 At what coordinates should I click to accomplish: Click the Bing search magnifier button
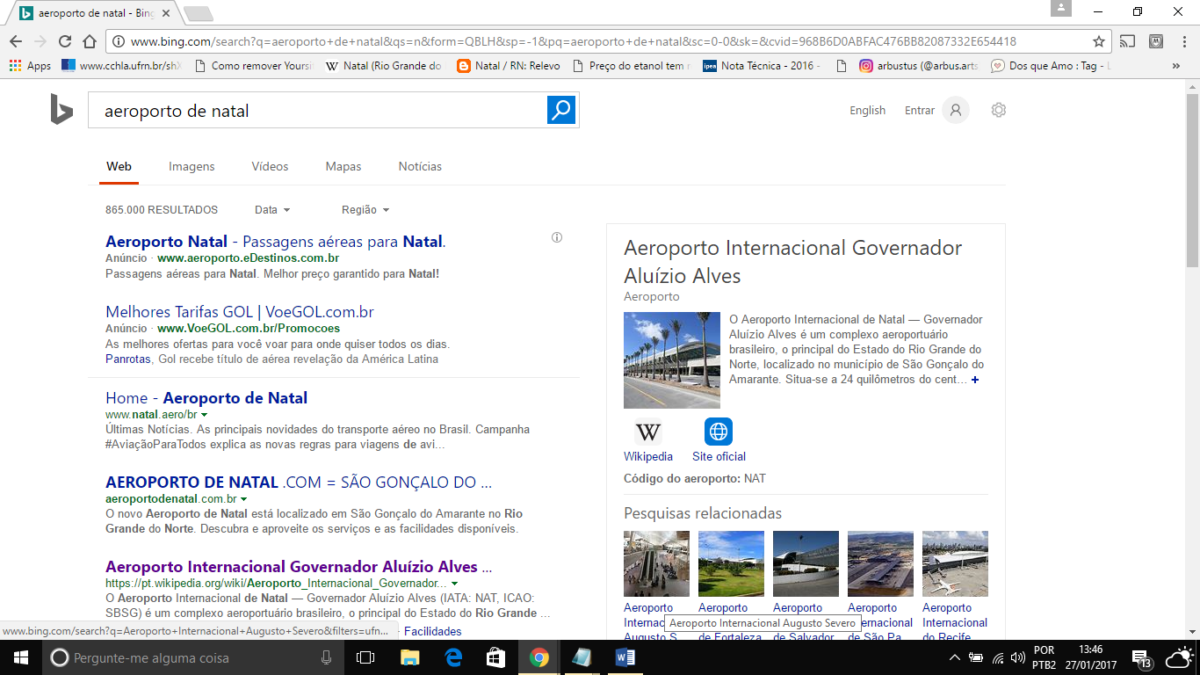(561, 110)
